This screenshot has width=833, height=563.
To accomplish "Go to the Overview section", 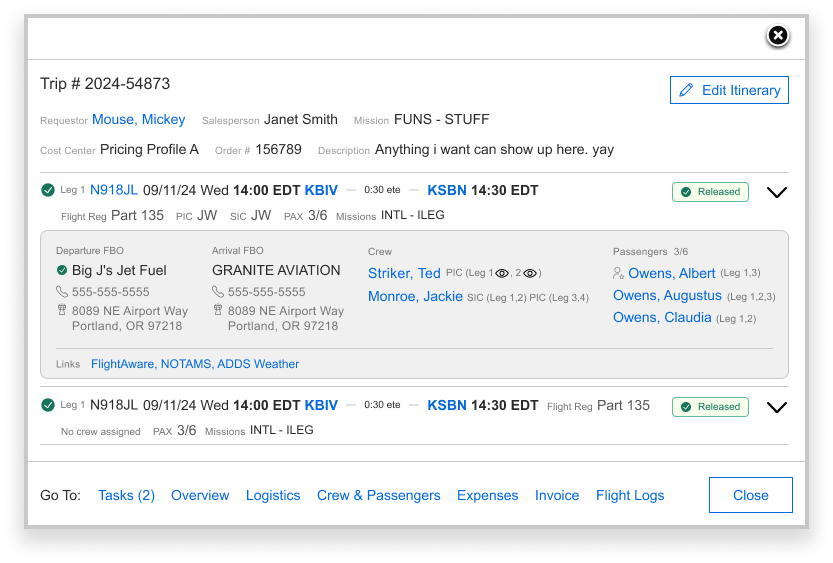I will tap(200, 495).
